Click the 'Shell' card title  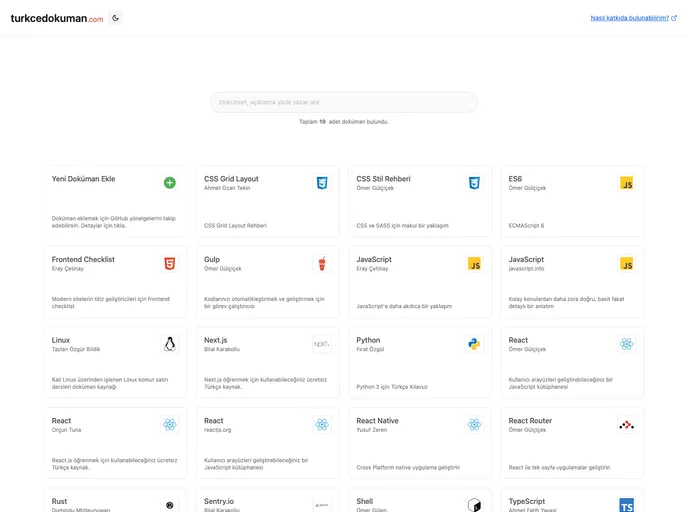click(x=365, y=501)
